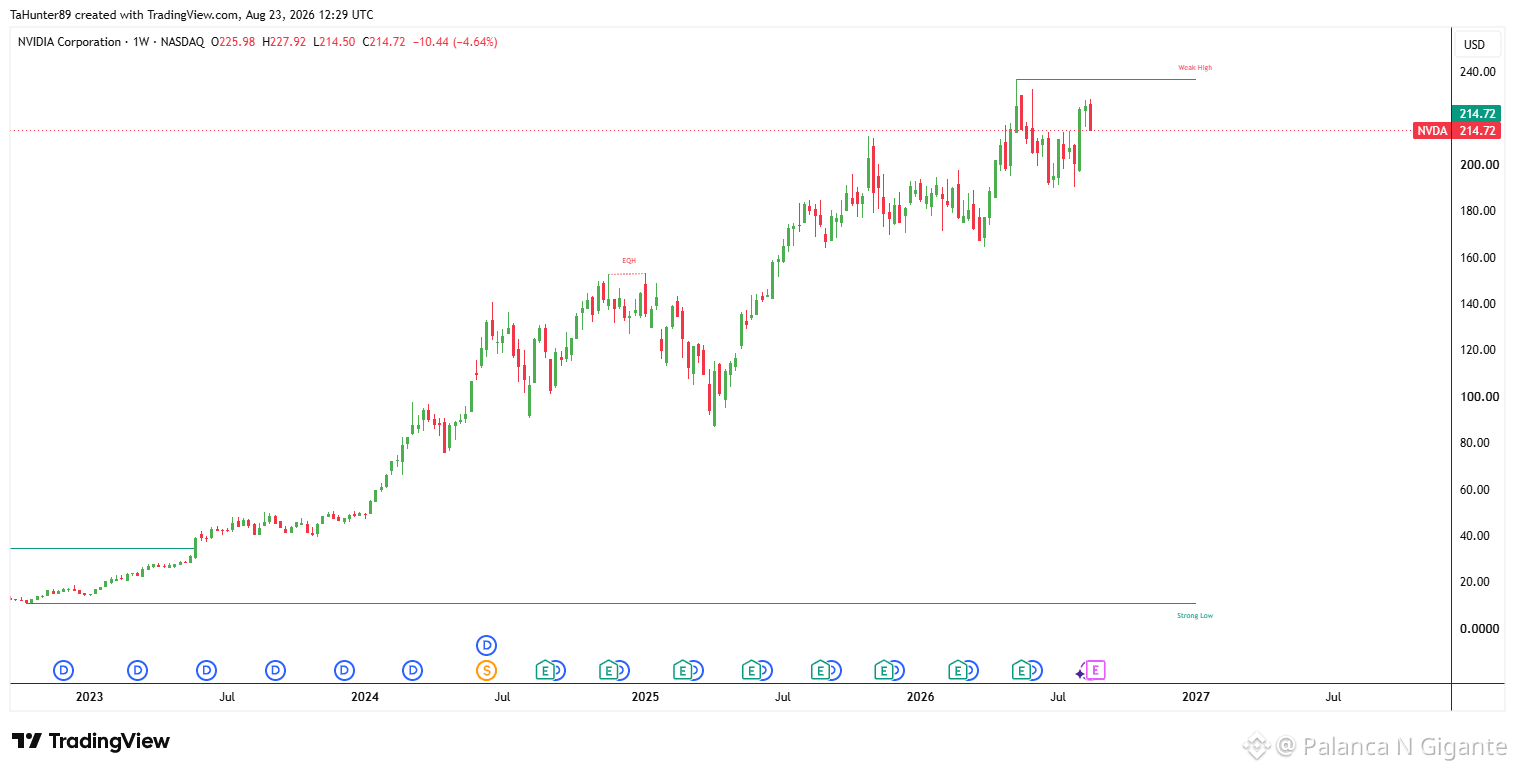Select the Strong Low label

click(x=1195, y=616)
